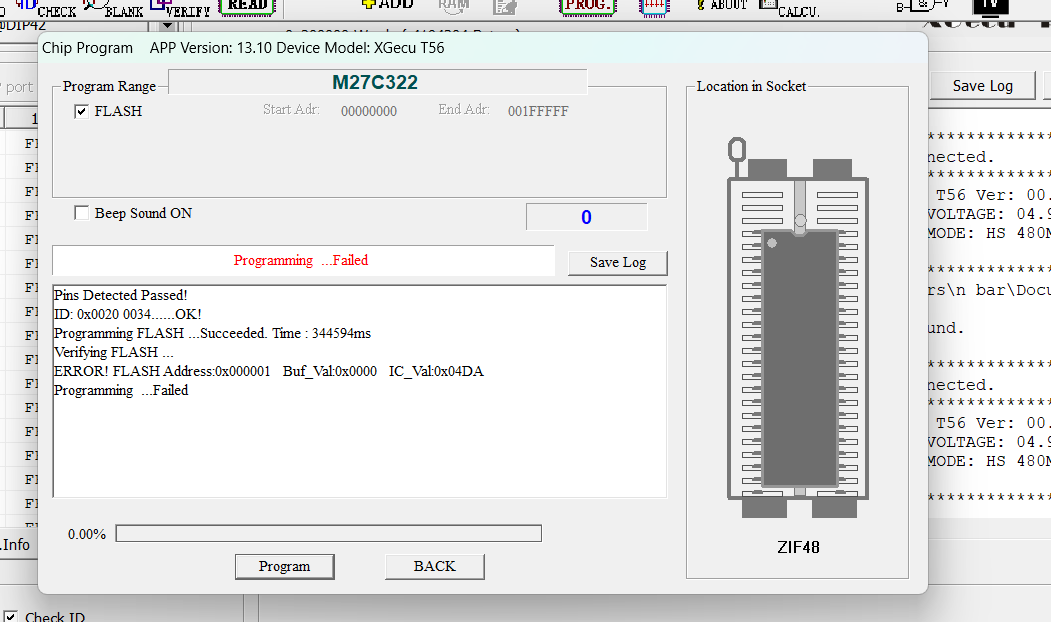Click Save Log button in the main window
The width and height of the screenshot is (1051, 622).
983,86
